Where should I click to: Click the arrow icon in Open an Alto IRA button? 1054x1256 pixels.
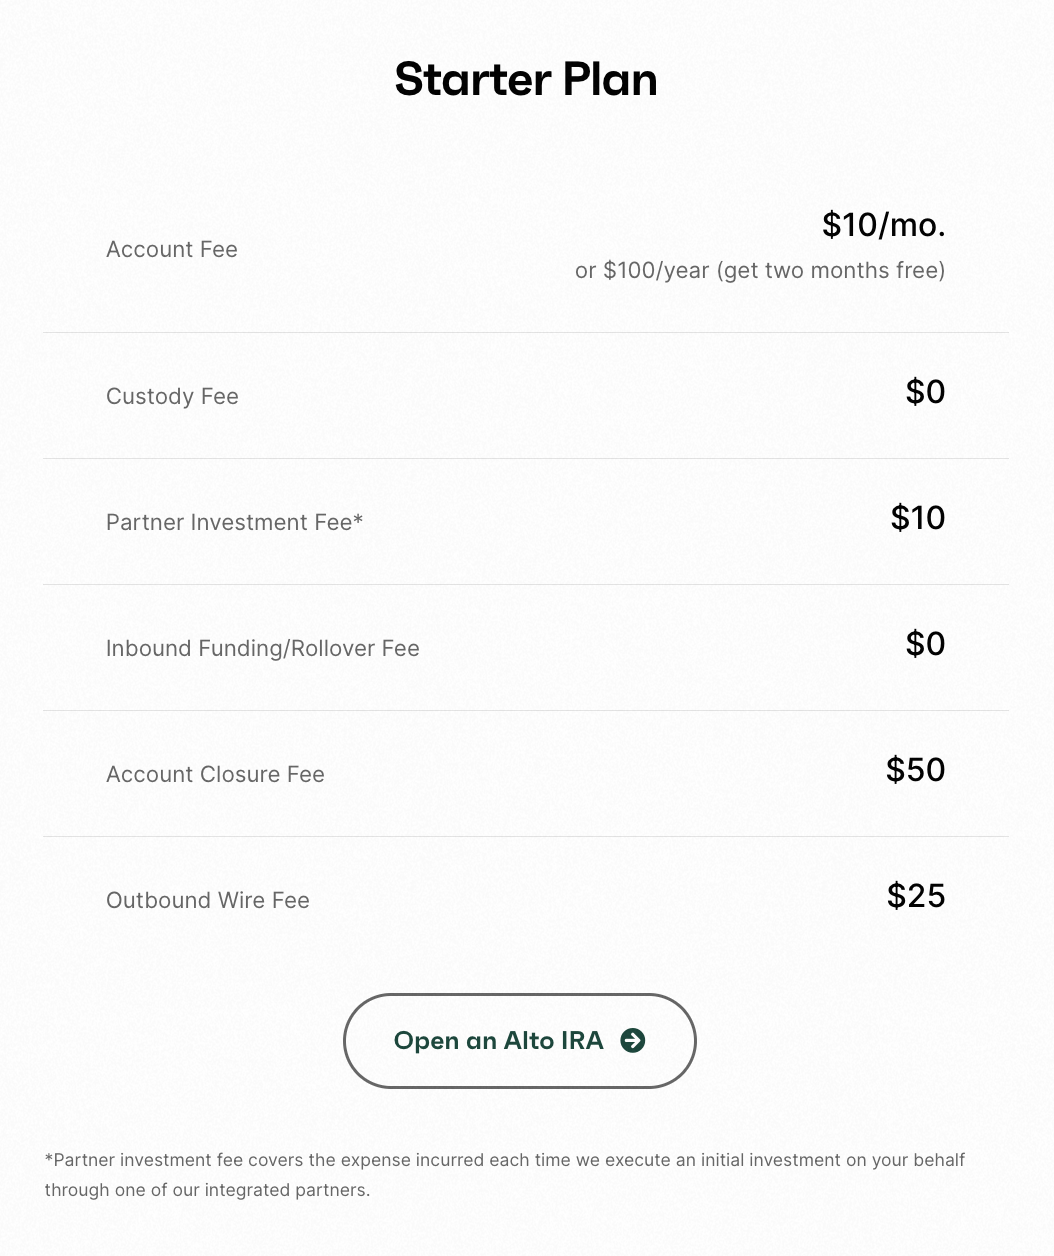[x=633, y=1041]
